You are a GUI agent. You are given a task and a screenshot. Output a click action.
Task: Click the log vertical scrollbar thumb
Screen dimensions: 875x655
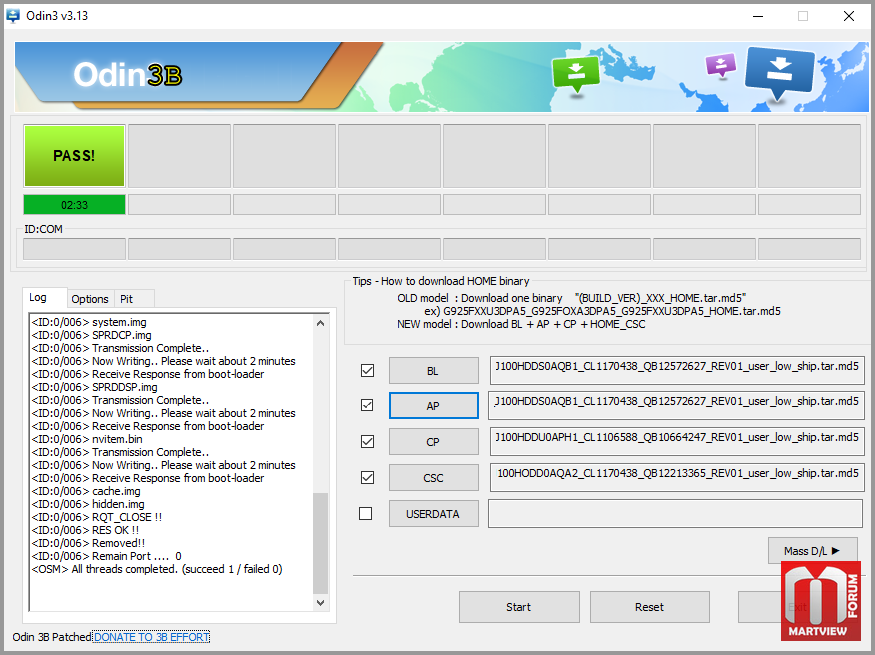[320, 543]
